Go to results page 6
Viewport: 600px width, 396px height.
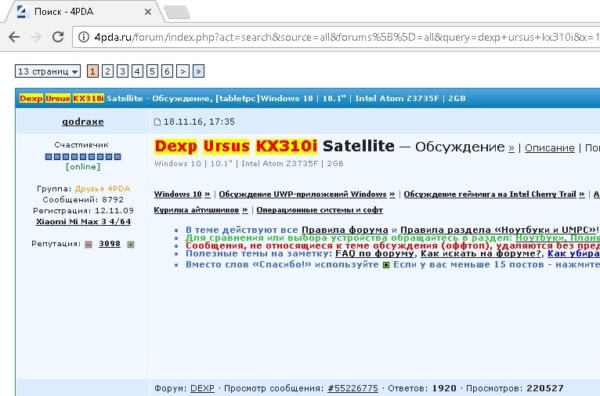pos(167,71)
